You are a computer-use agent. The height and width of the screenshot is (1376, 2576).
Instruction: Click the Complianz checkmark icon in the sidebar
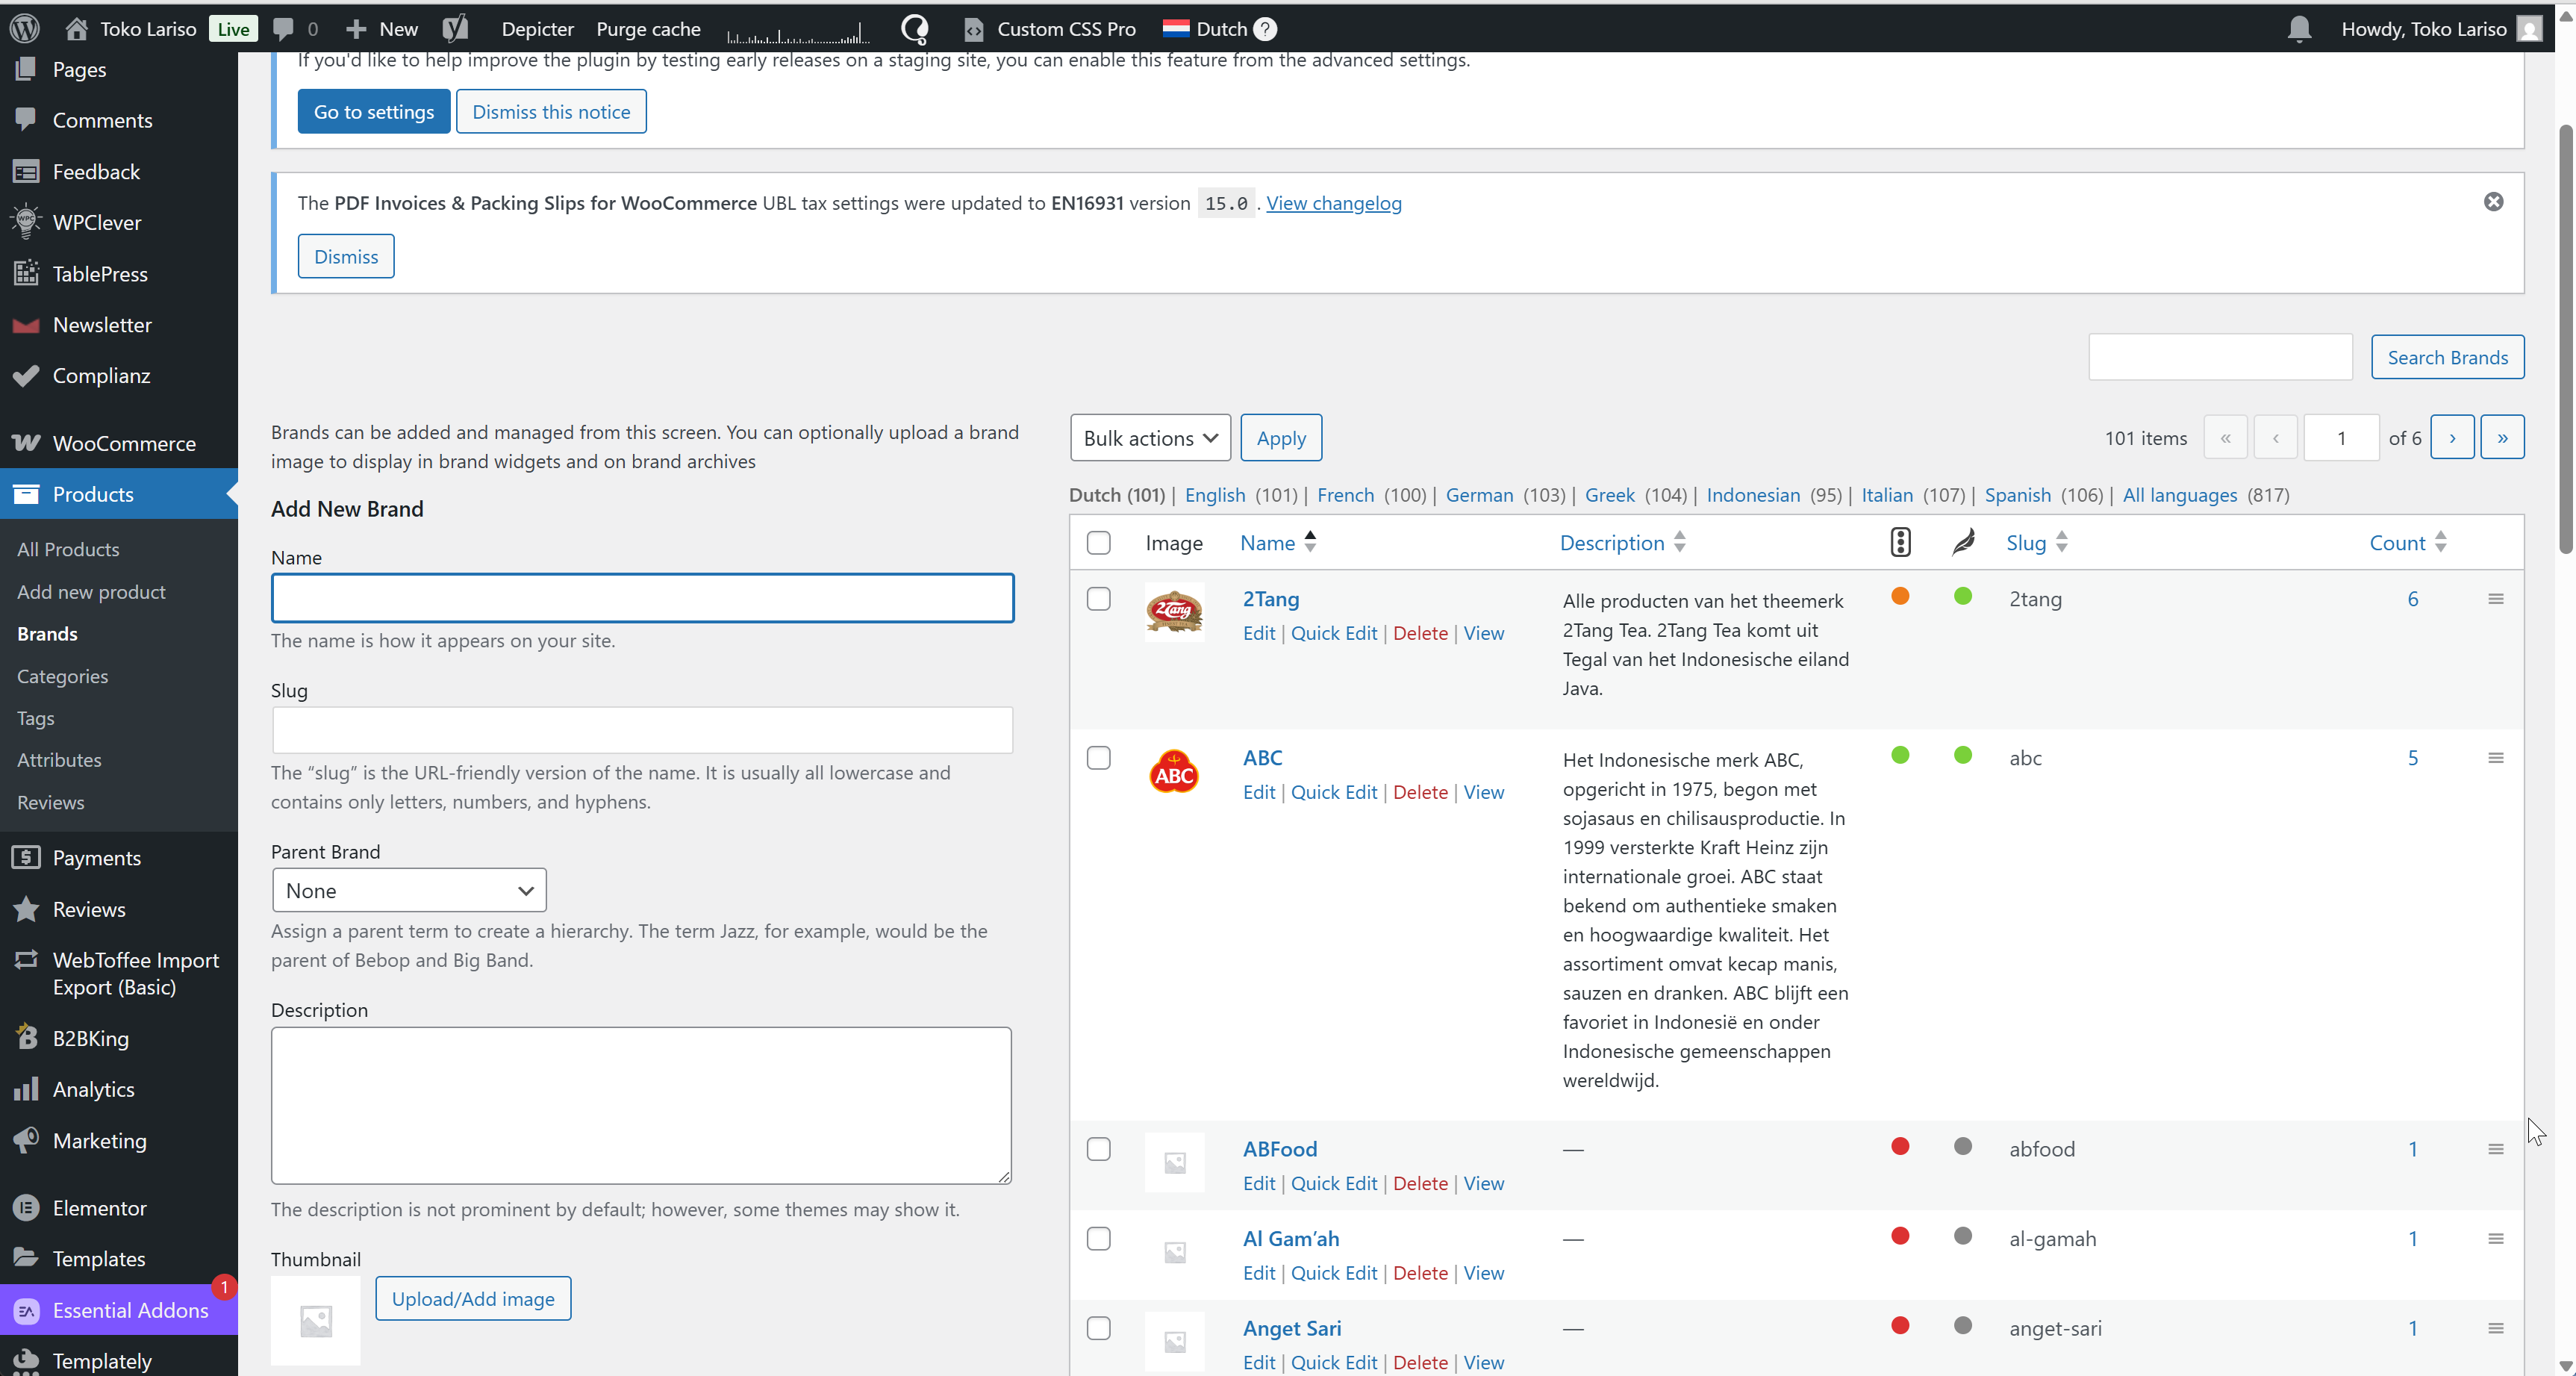pos(26,375)
